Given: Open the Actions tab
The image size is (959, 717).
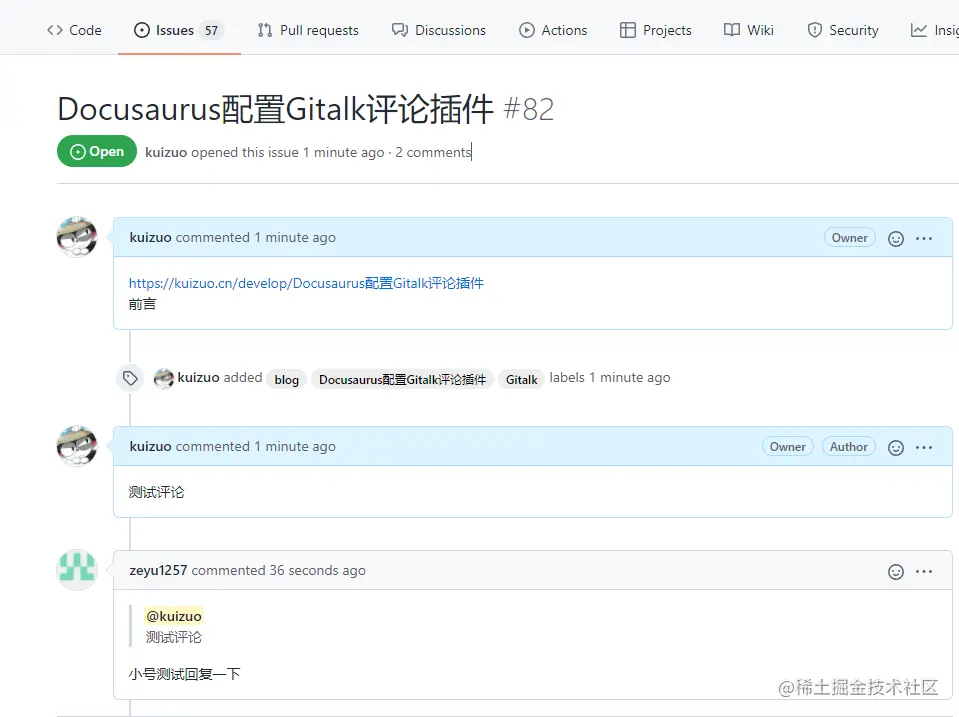Looking at the screenshot, I should 553,30.
